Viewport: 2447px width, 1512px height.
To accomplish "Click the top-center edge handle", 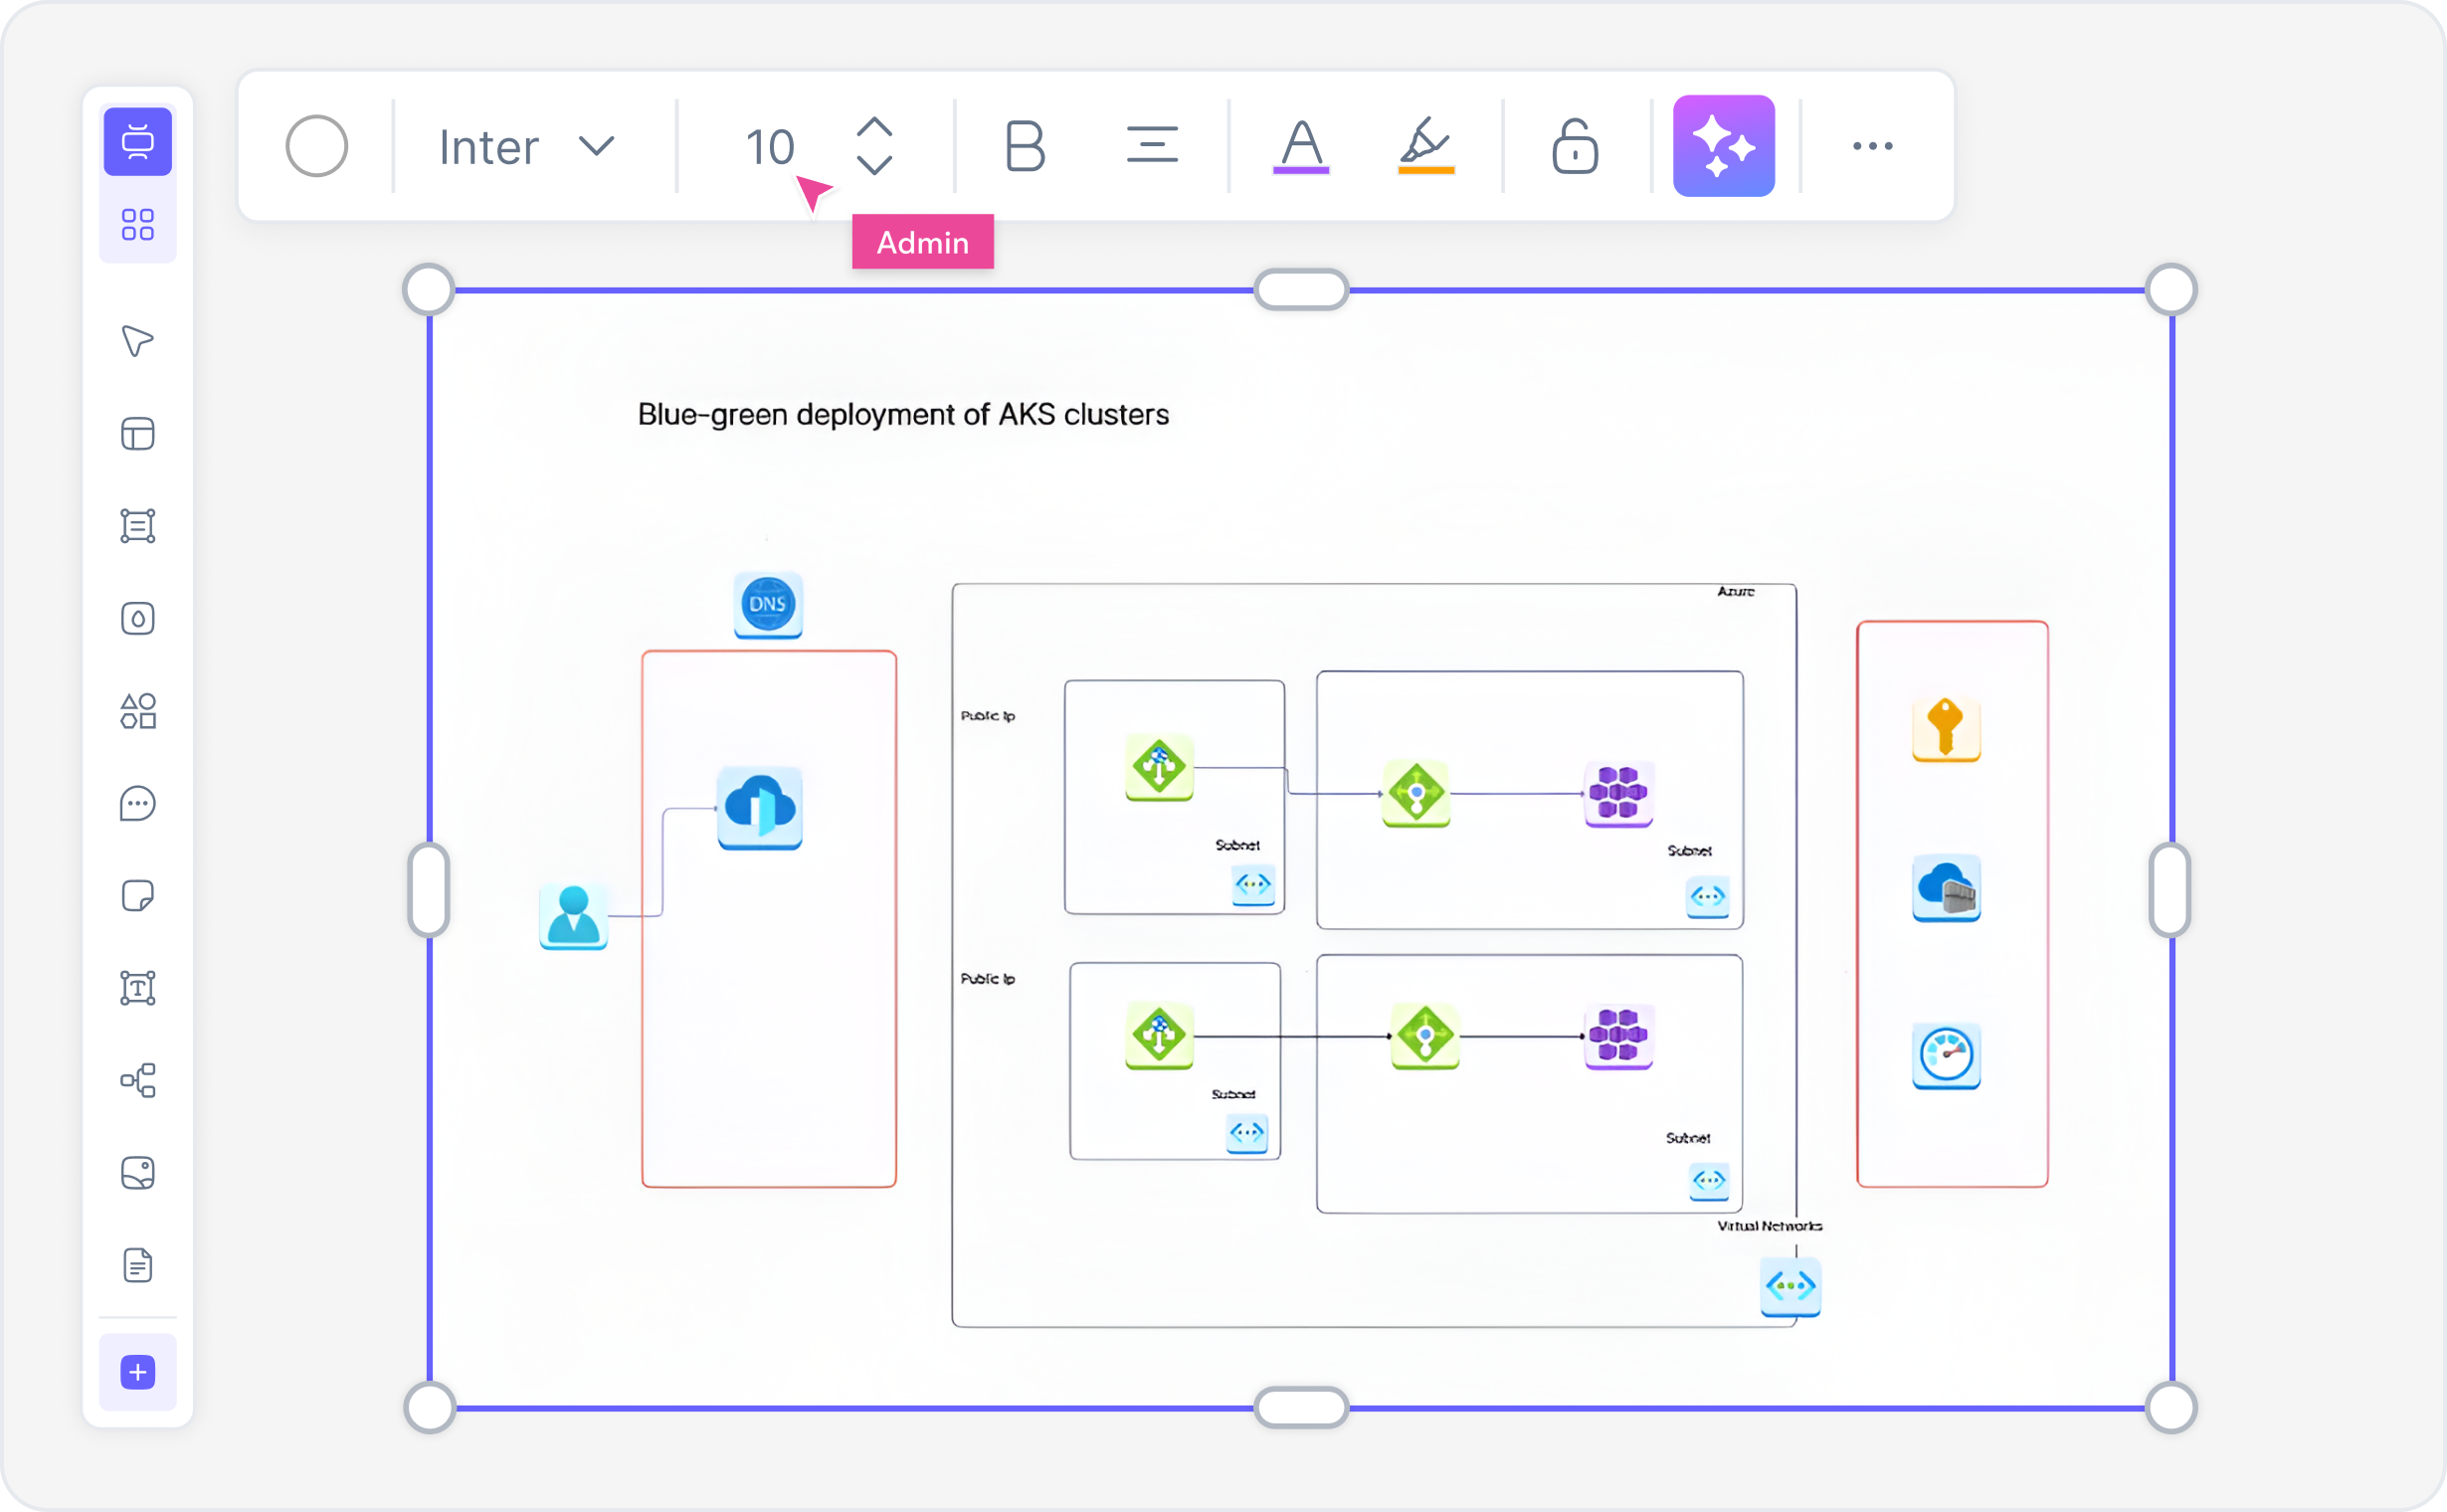I will 1301,290.
